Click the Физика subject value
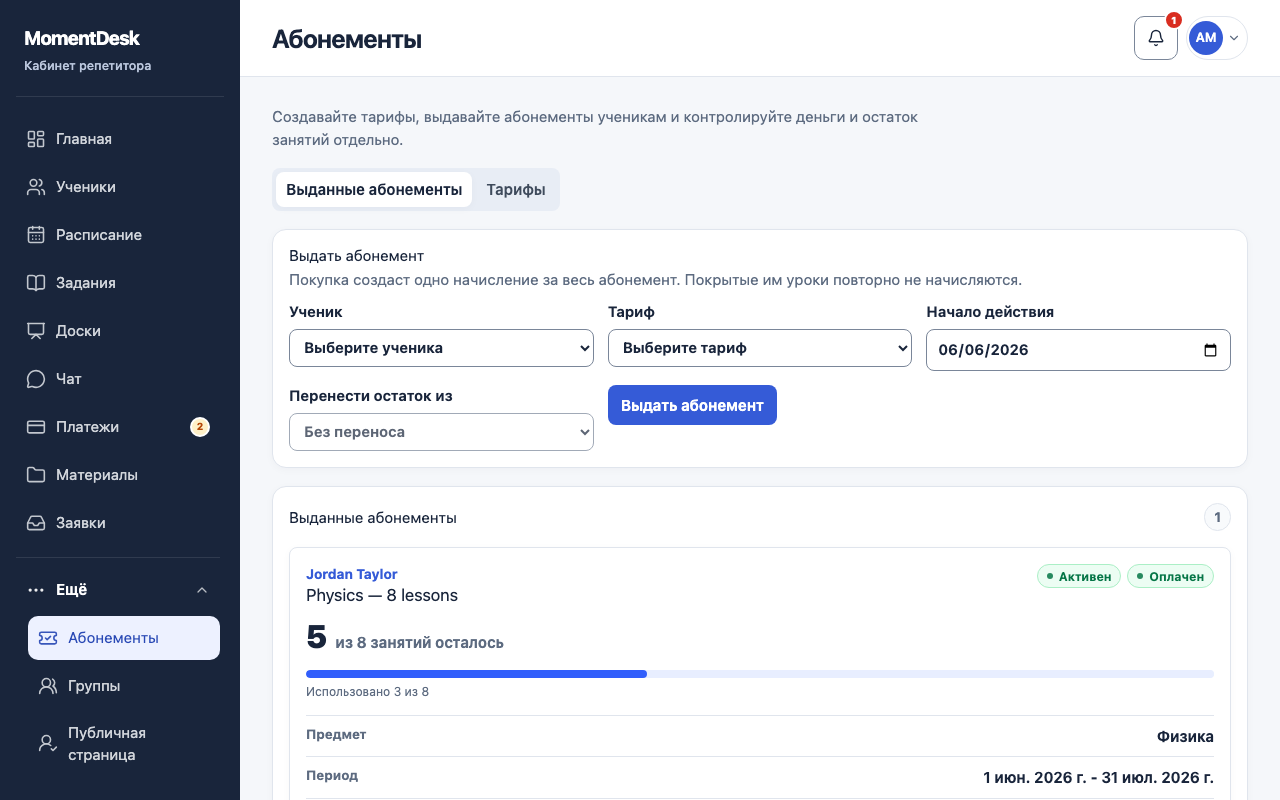 pos(1185,736)
